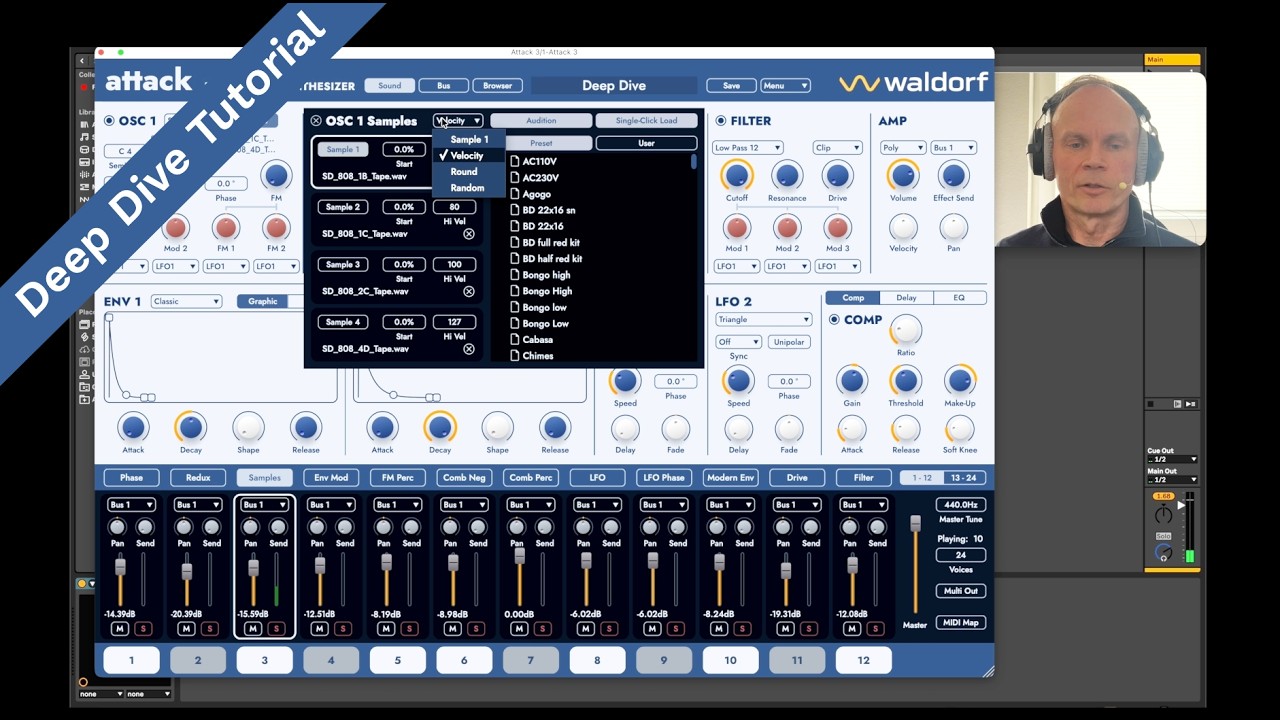Choose Sample 1 in sample mode menu
1280x720 pixels.
pyautogui.click(x=469, y=140)
